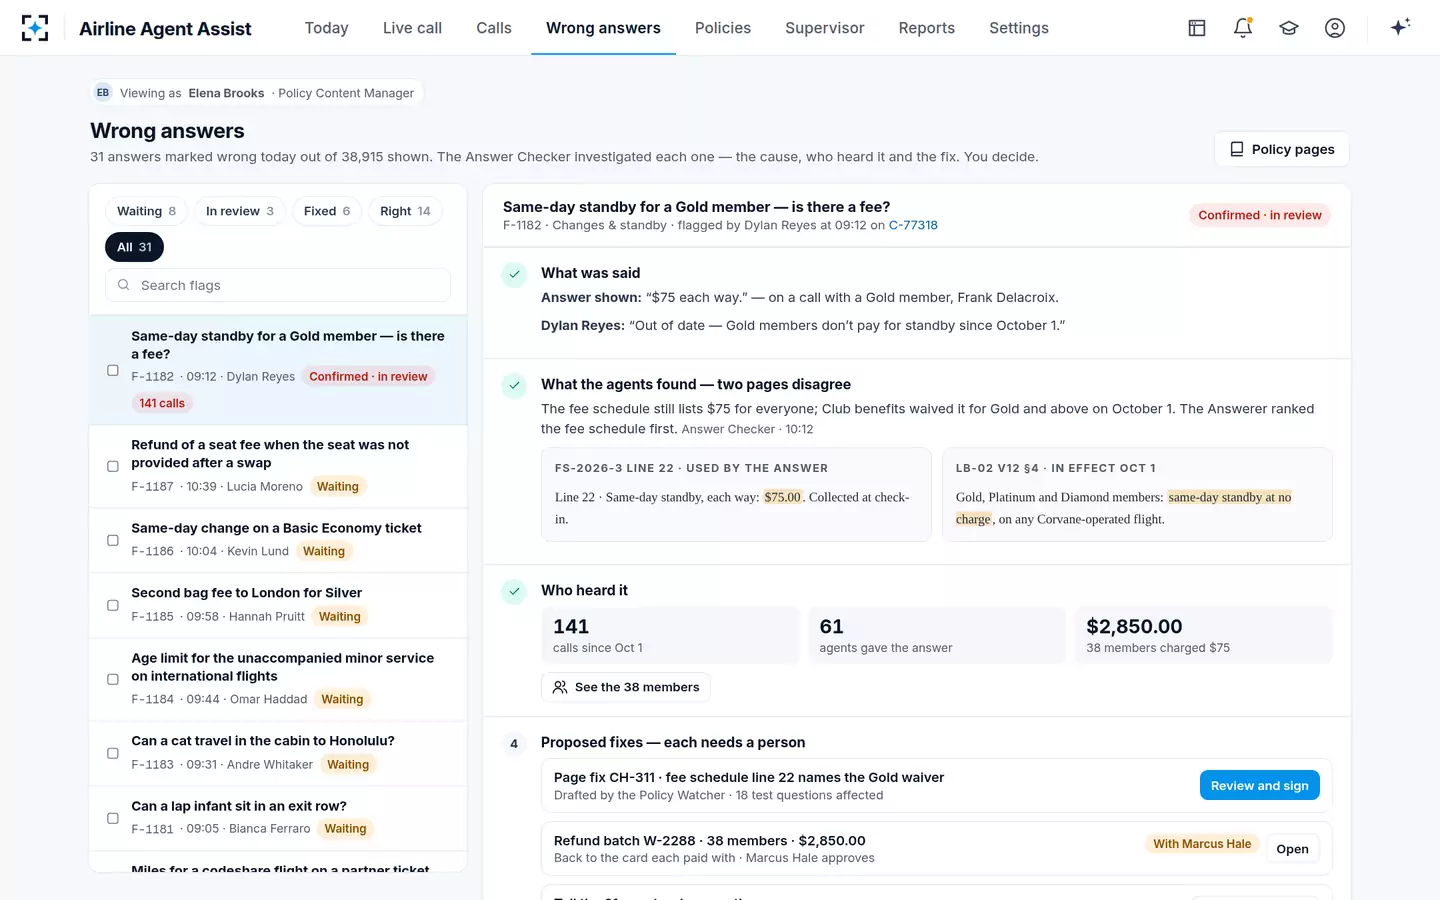The height and width of the screenshot is (900, 1440).
Task: Open call link C-77318
Action: coord(913,225)
